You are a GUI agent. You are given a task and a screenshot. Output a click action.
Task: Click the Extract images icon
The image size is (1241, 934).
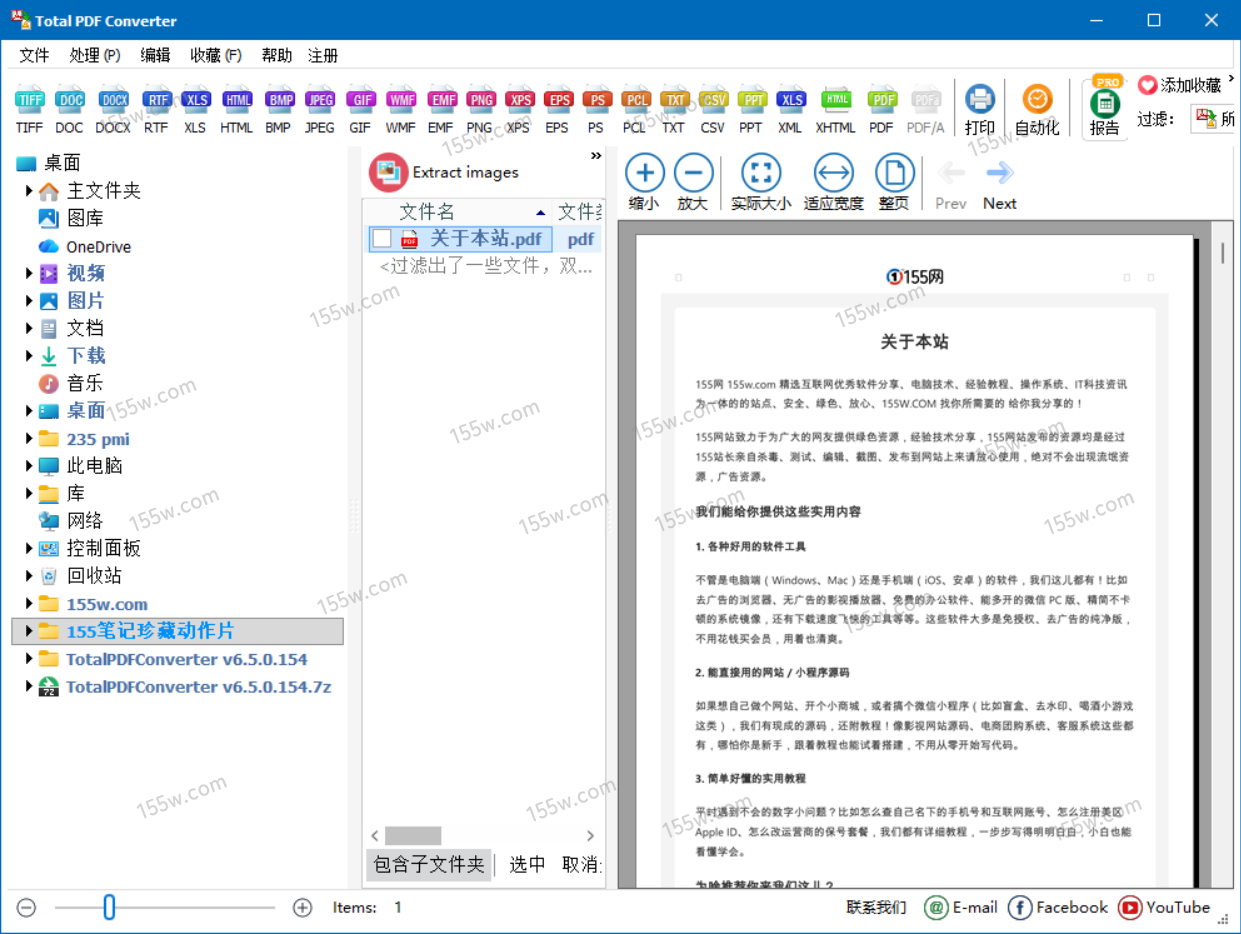(x=388, y=172)
